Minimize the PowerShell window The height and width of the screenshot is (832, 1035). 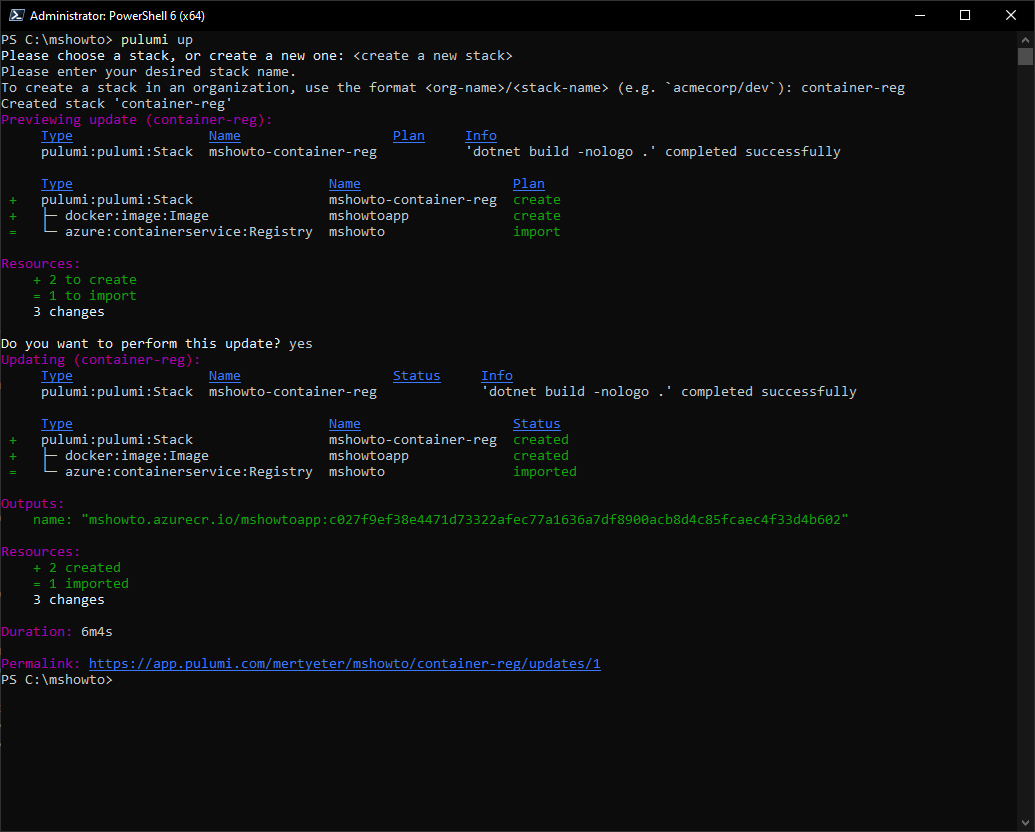click(x=920, y=15)
